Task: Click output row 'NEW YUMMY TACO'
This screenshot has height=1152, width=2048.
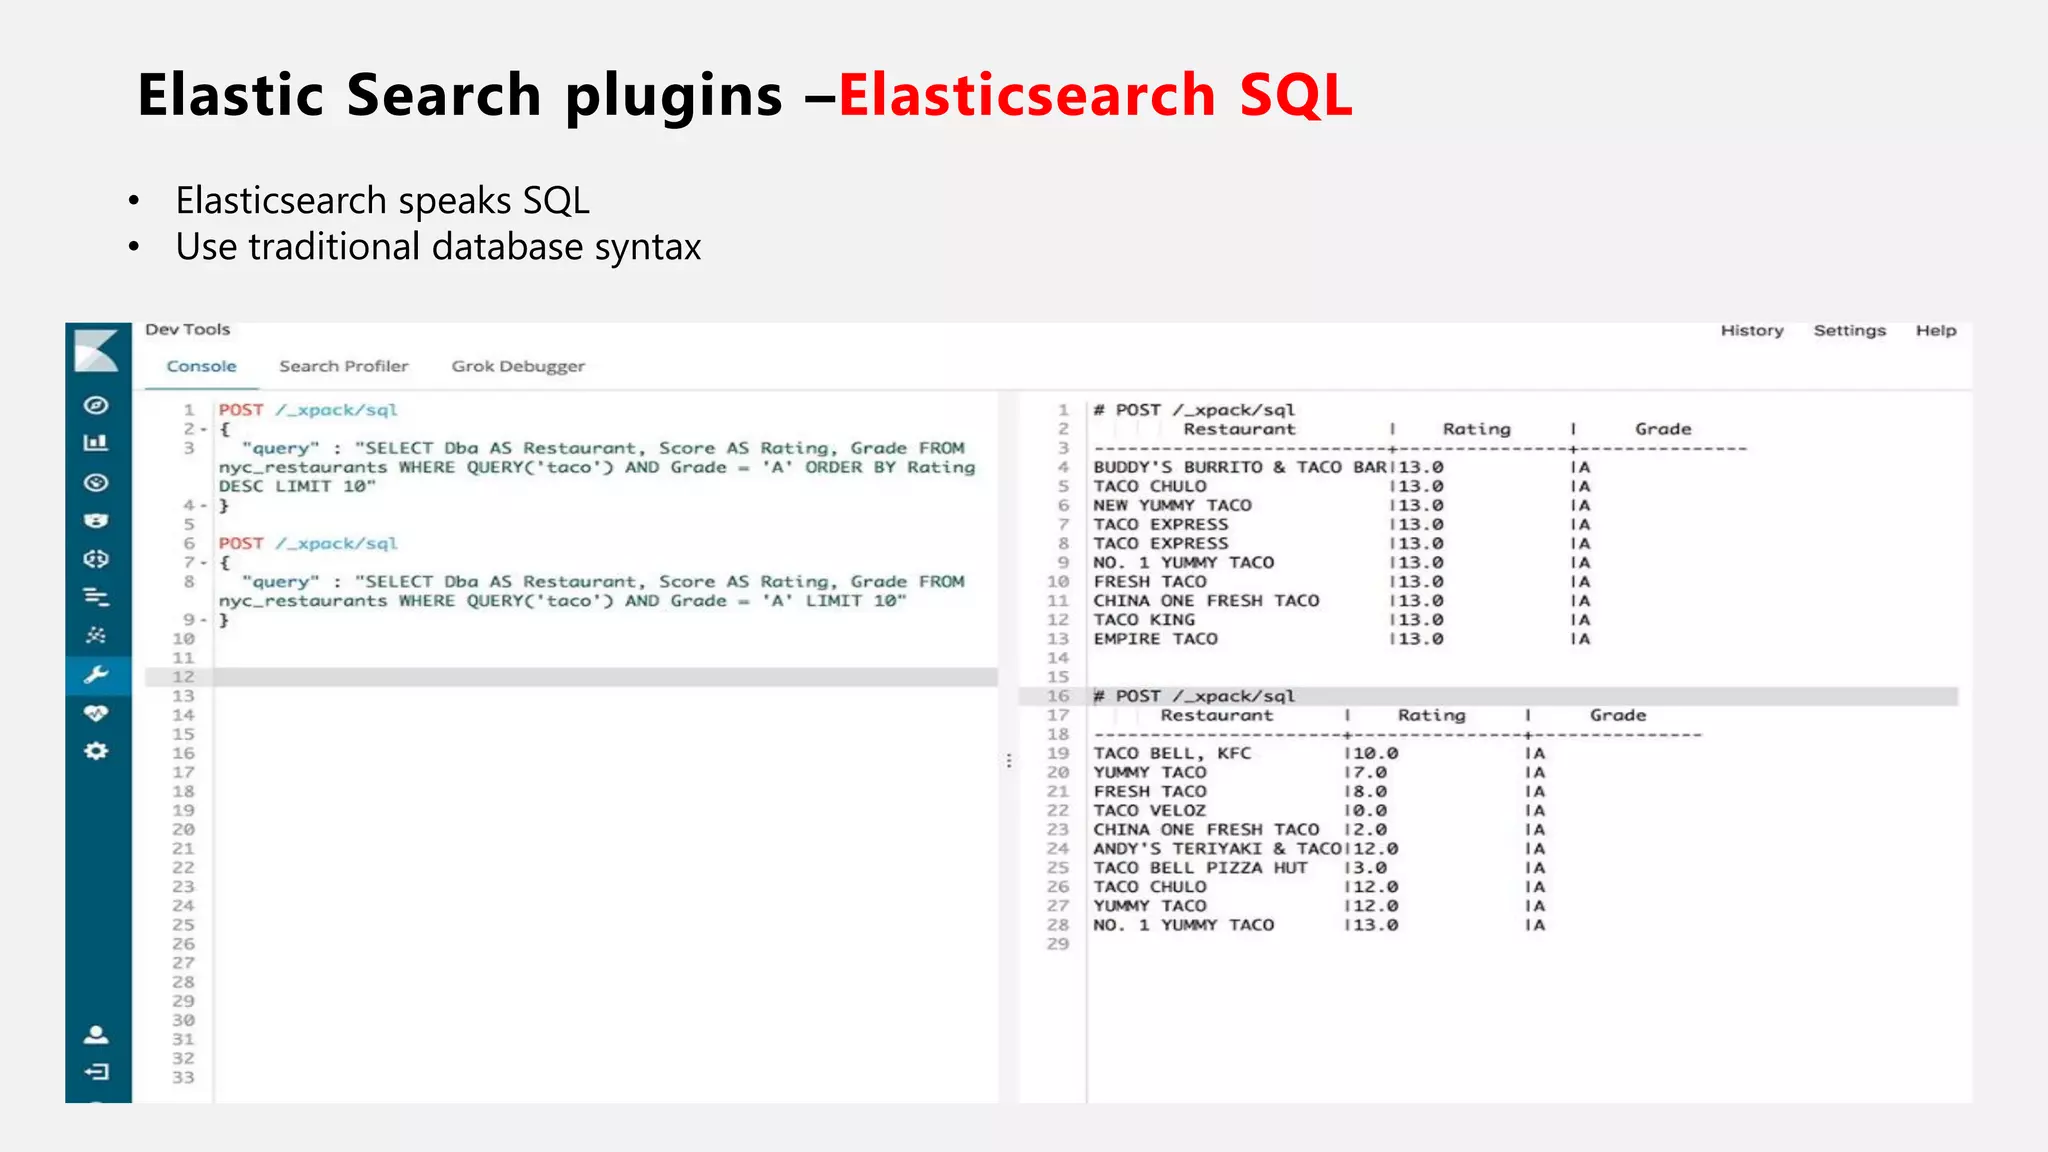Action: (1172, 505)
